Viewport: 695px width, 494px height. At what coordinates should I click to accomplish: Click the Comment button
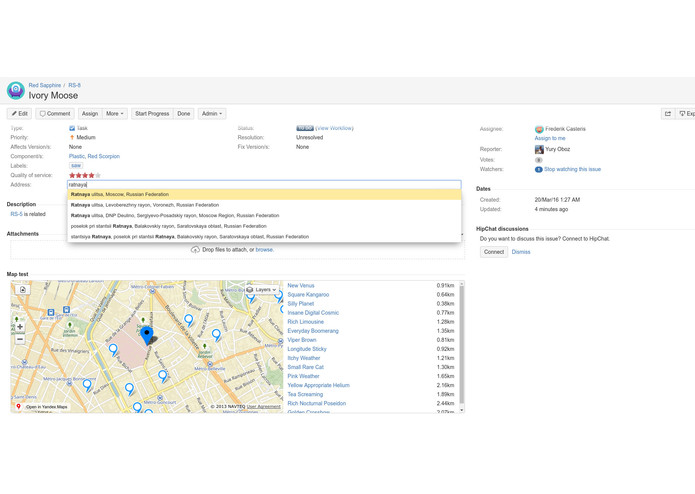coord(55,114)
